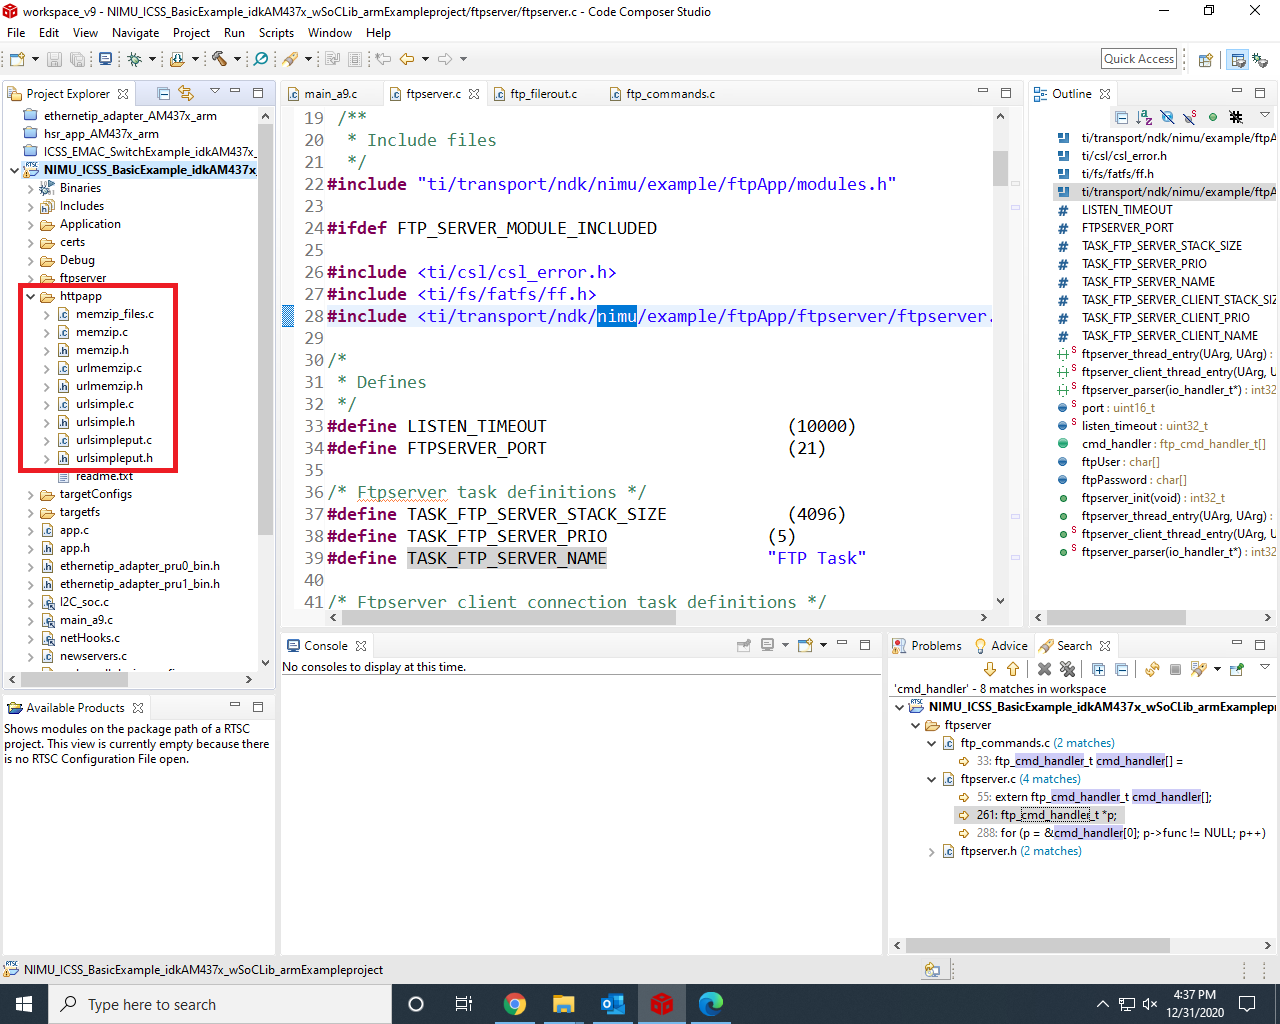Open the Scripts menu
The width and height of the screenshot is (1280, 1024).
276,33
